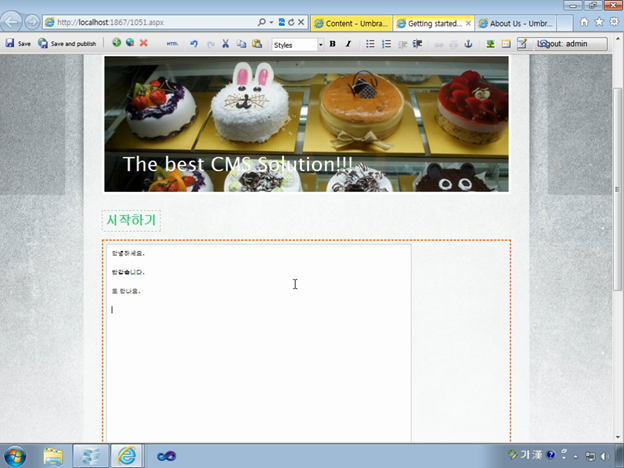Insert a numbered list
624x468 pixels.
[x=386, y=44]
